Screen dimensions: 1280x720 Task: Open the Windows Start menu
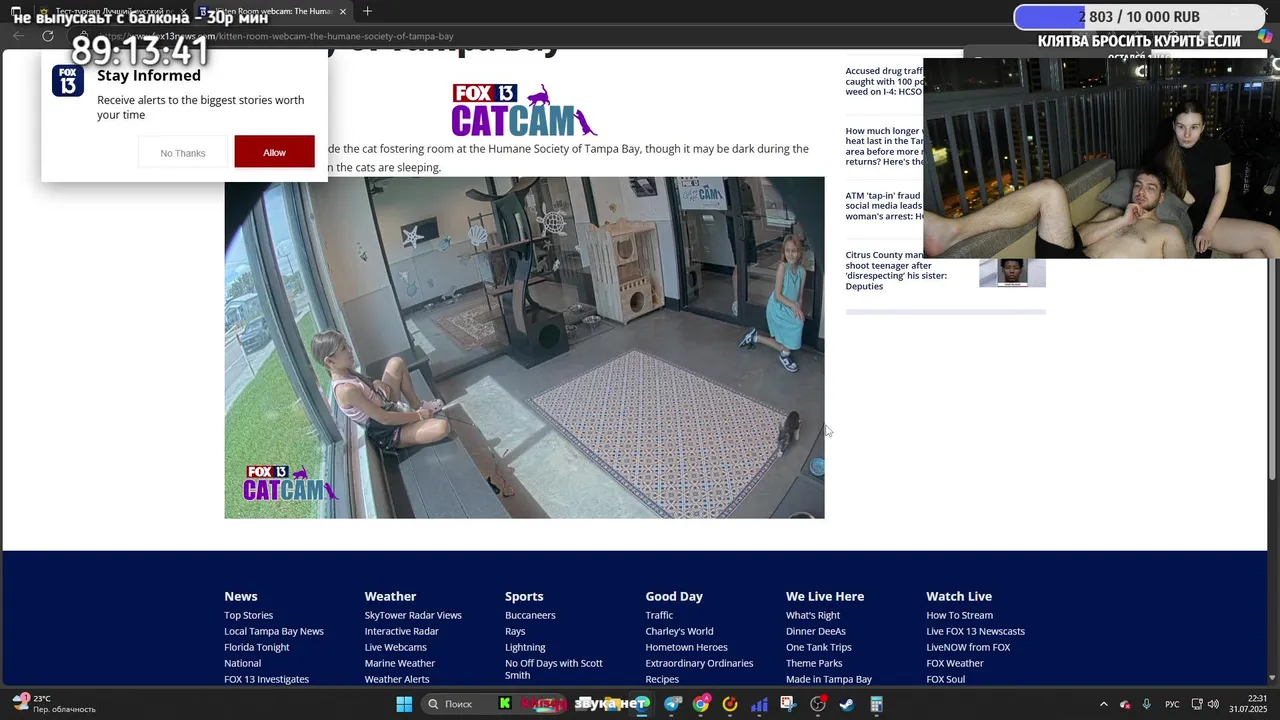click(x=404, y=704)
